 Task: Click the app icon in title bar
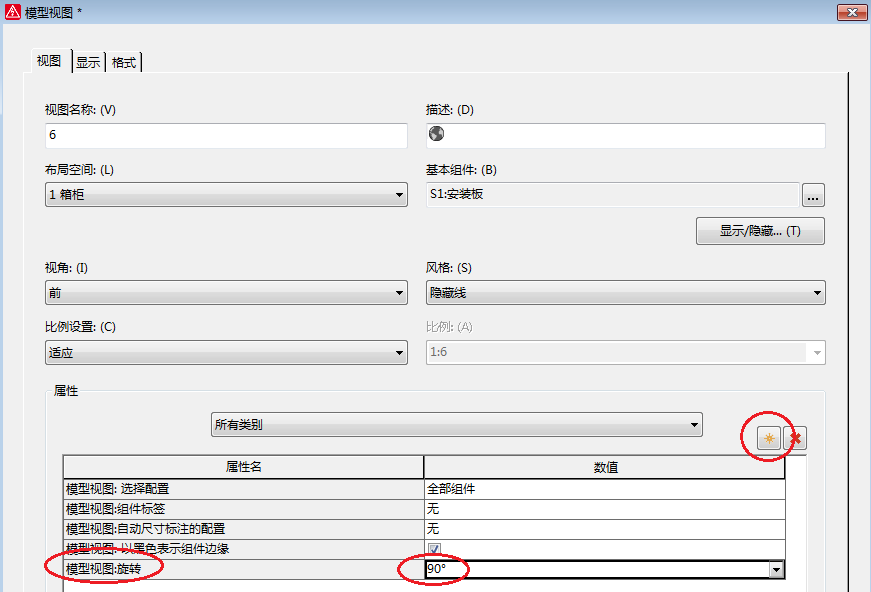(12, 11)
